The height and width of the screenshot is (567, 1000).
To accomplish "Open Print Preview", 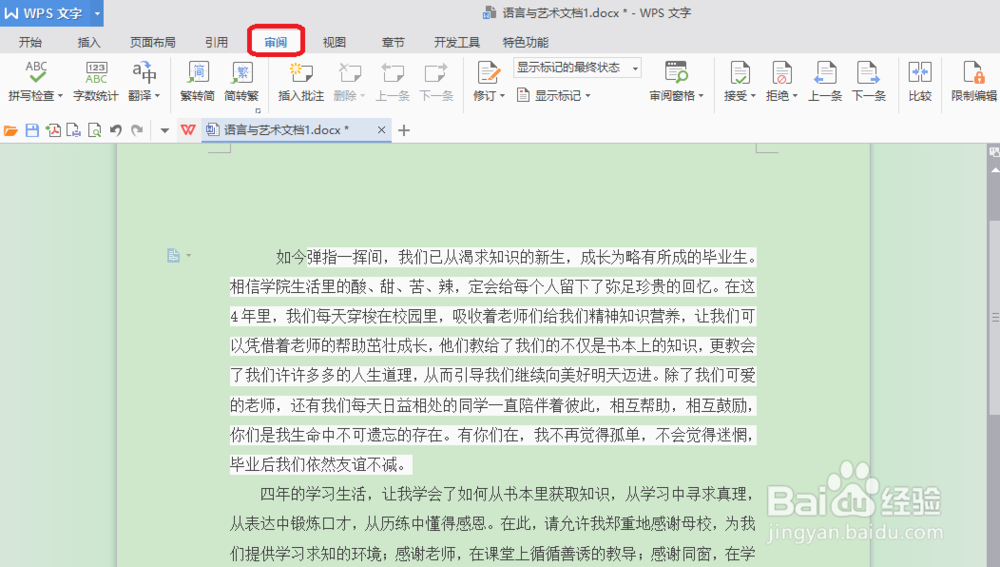I will 94,130.
